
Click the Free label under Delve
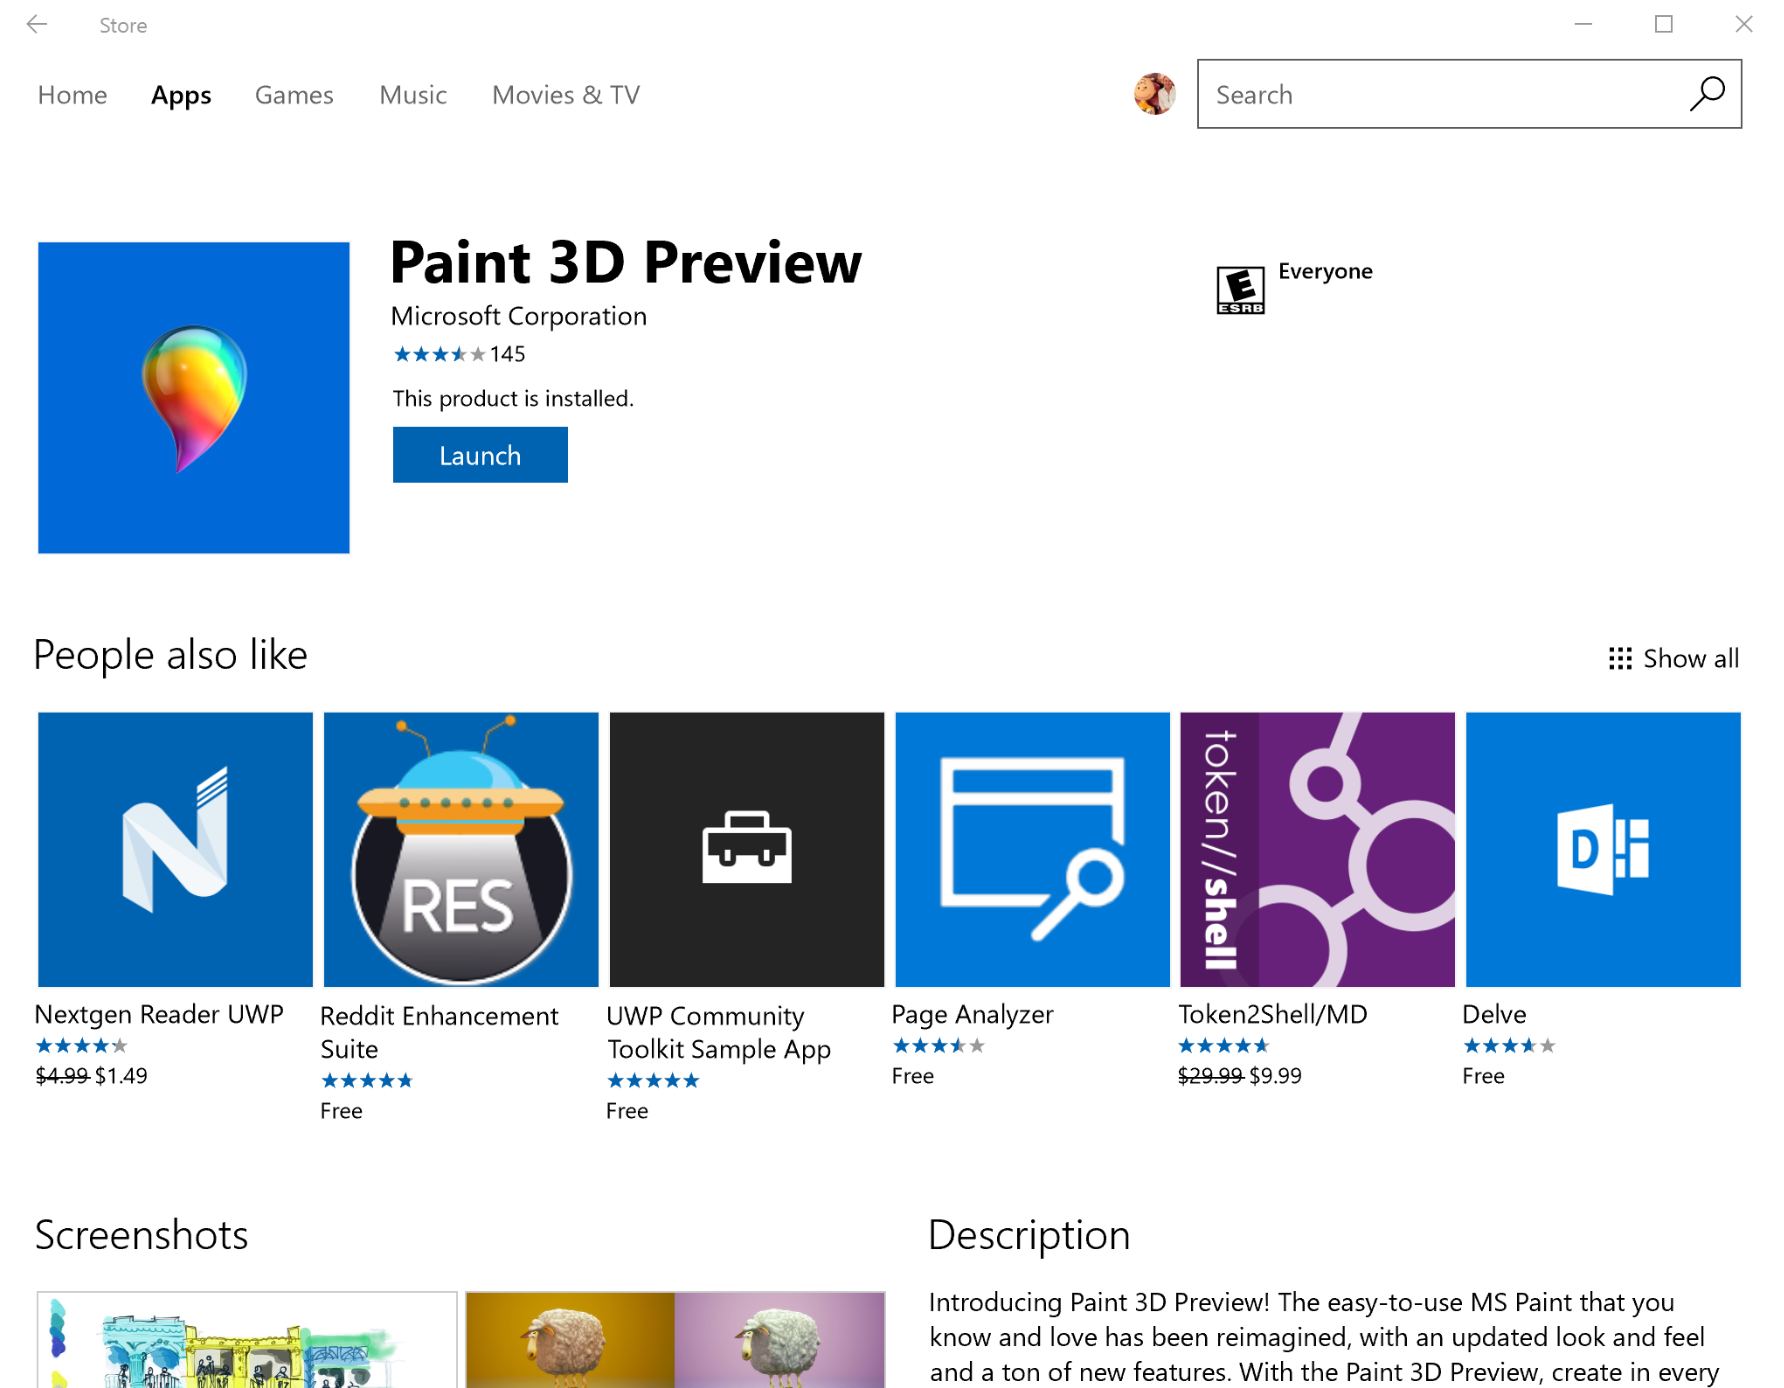point(1483,1076)
